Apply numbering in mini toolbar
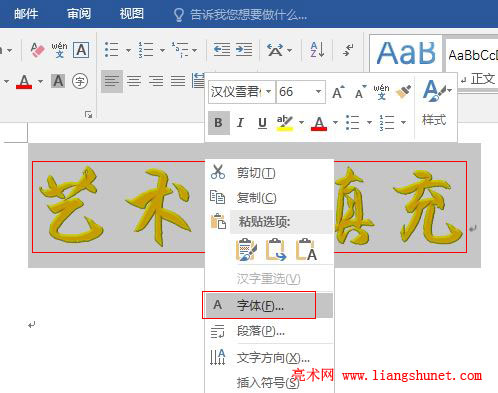Screen dimensions: 498x393 [387, 123]
